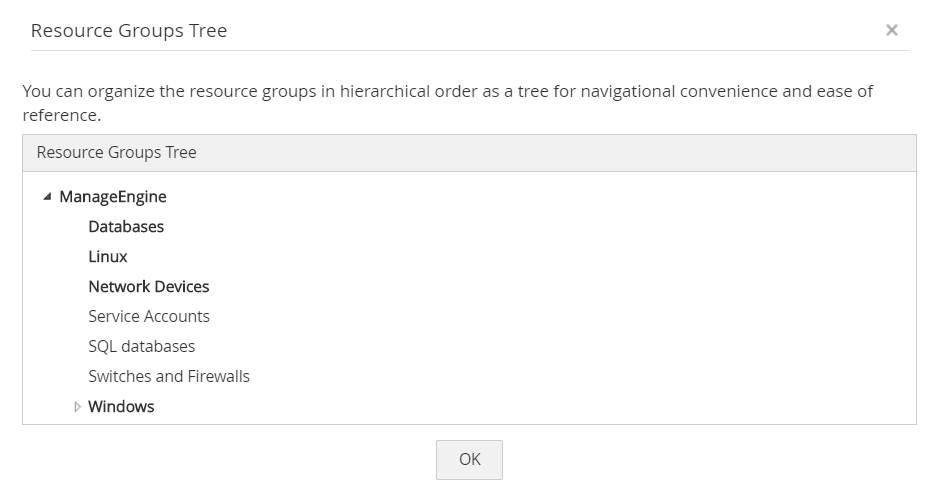Collapse the ManageEngine tree node
This screenshot has width=942, height=496.
[47, 197]
